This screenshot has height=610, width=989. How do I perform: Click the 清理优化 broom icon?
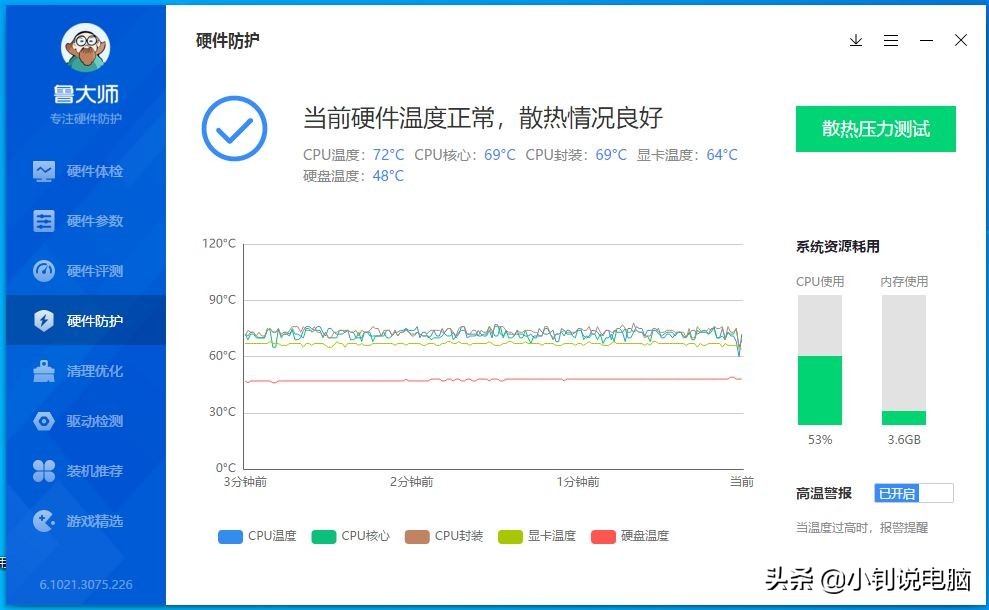tap(44, 371)
